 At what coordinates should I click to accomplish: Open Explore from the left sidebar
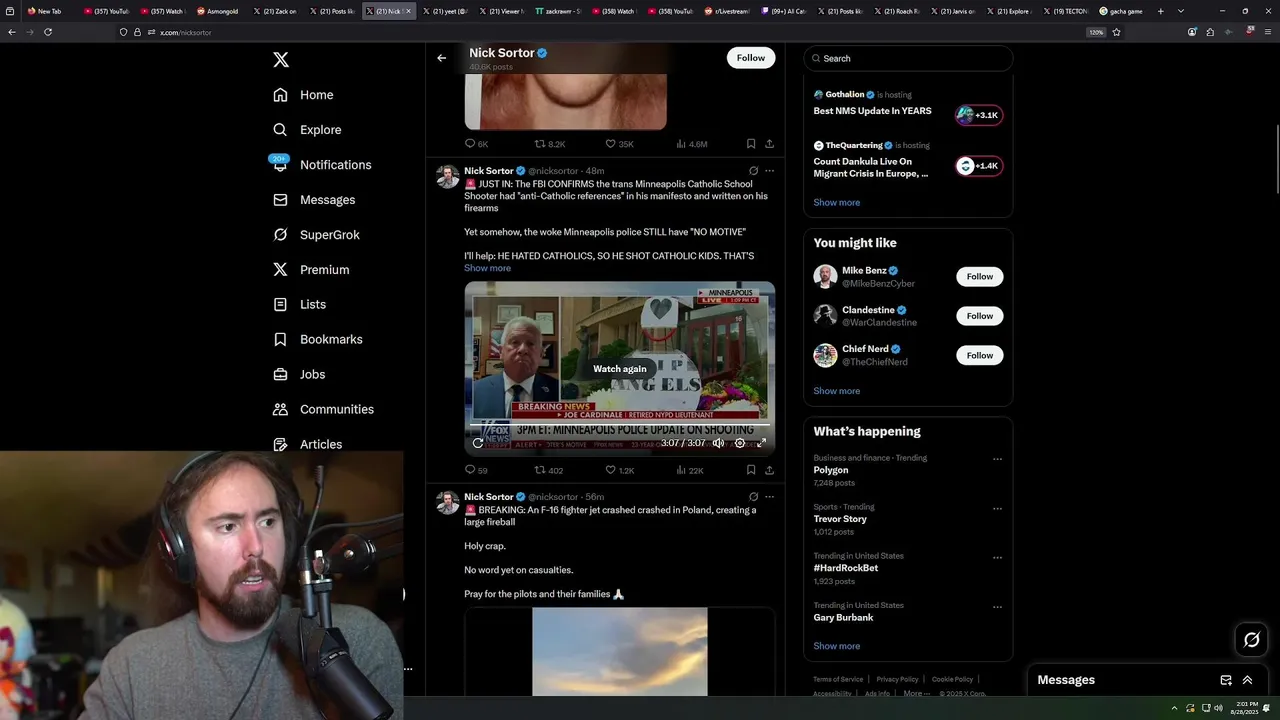tap(307, 130)
